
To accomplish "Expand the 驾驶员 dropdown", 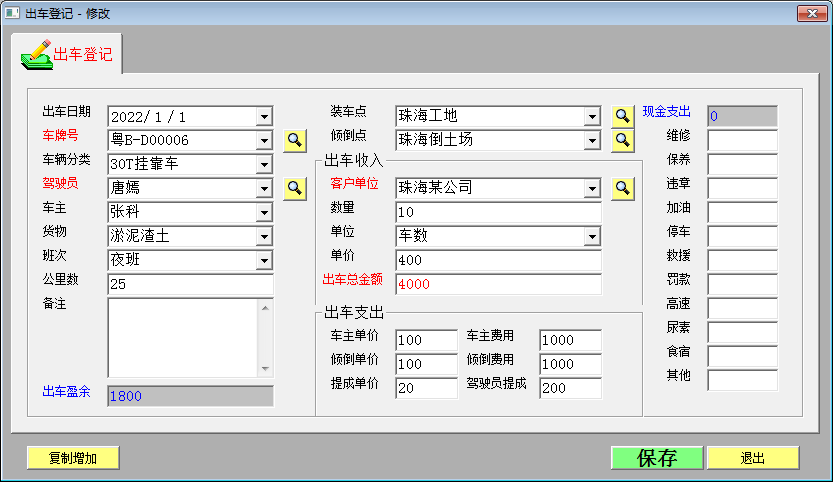I will (x=264, y=188).
